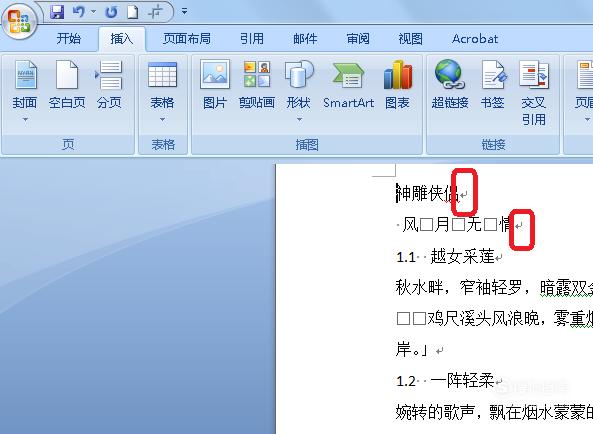Expand the 形状 dropdown arrow

pos(299,120)
